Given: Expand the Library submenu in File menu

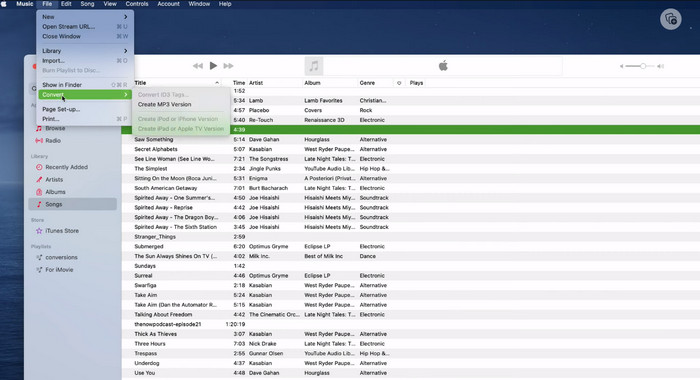Looking at the screenshot, I should (85, 51).
